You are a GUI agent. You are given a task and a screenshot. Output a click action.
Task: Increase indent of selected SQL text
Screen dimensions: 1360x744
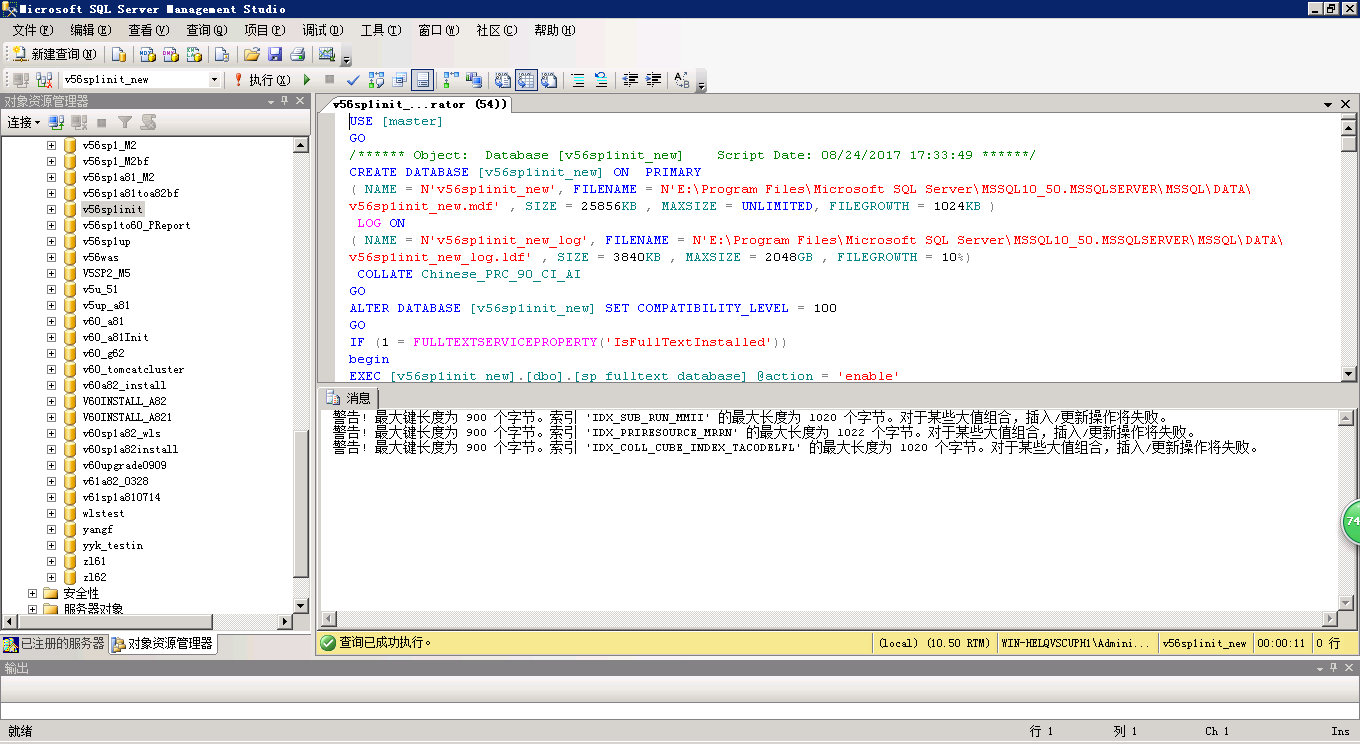coord(652,79)
